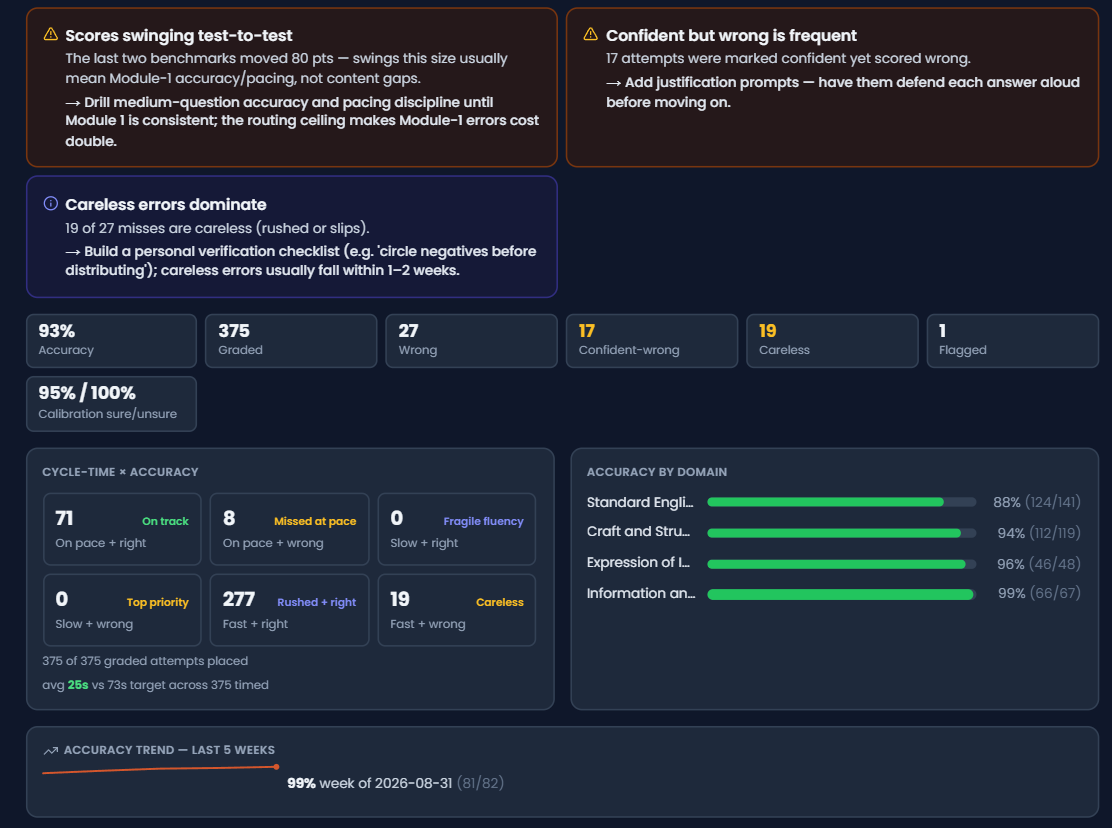Screen dimensions: 1112x828
Task: Click the 94% (112/119) domain value
Action: point(1039,533)
